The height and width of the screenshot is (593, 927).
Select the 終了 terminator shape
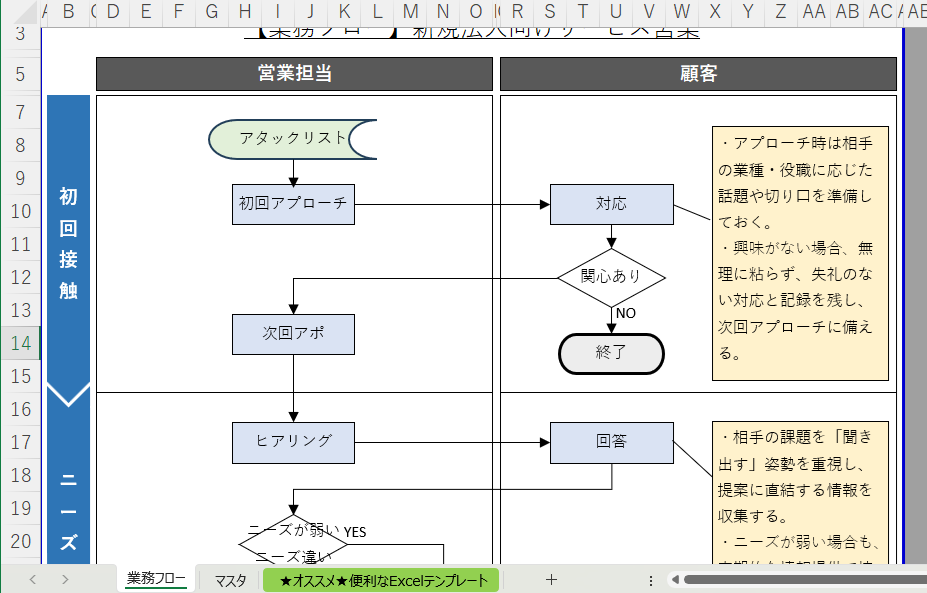[611, 353]
